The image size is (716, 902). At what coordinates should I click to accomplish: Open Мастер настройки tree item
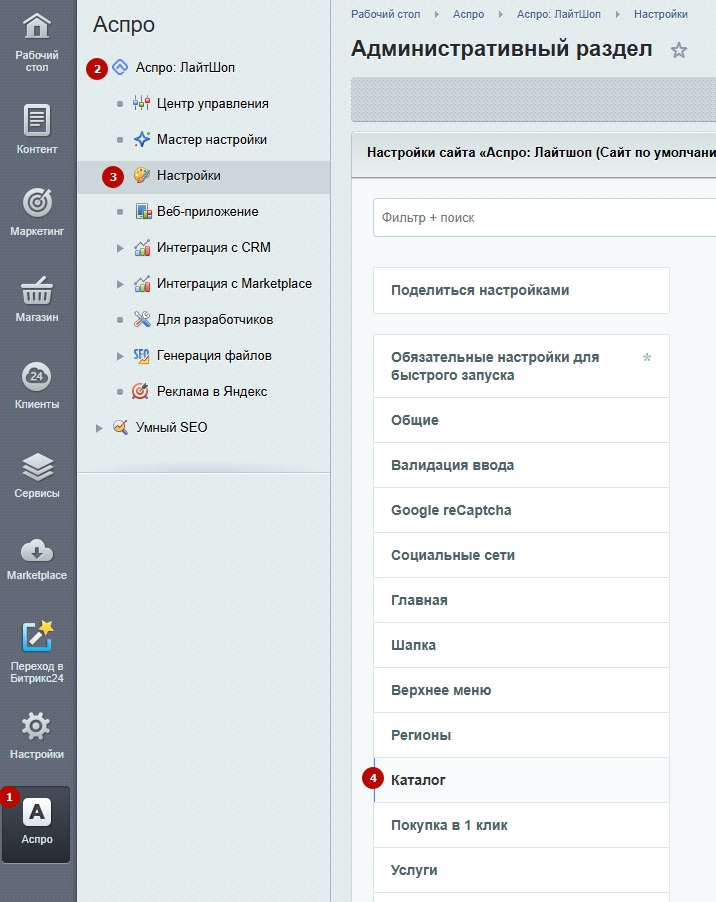[212, 139]
